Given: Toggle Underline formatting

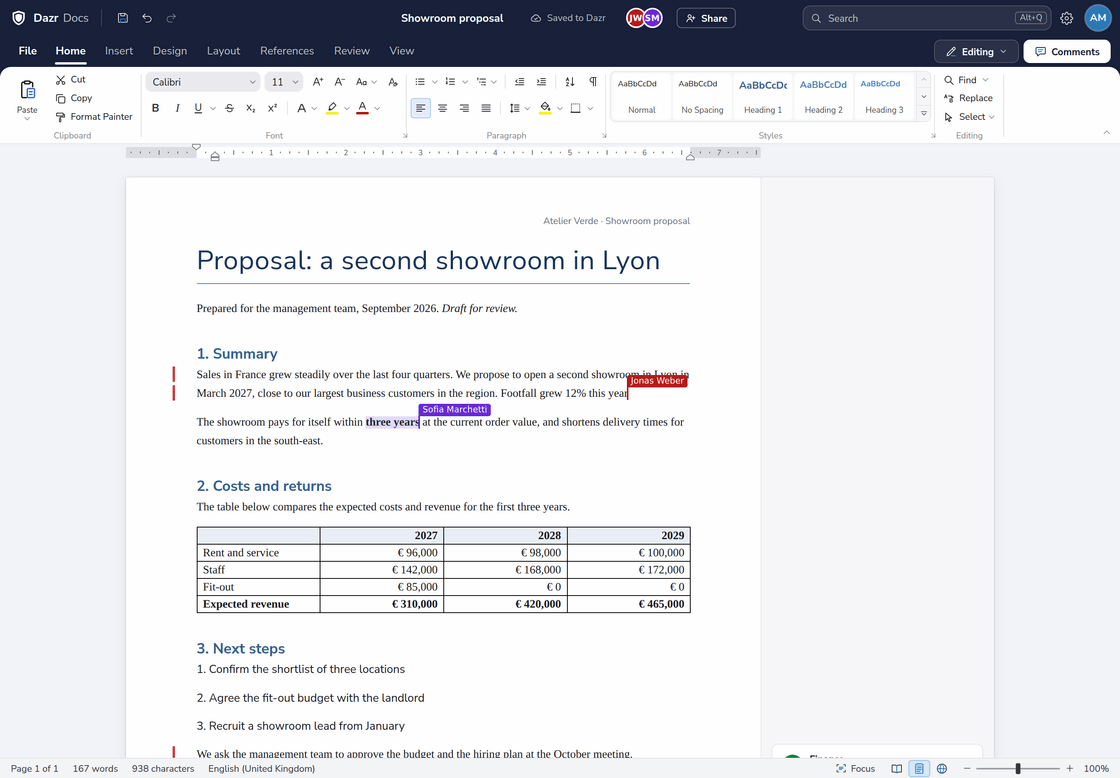Looking at the screenshot, I should pyautogui.click(x=198, y=108).
